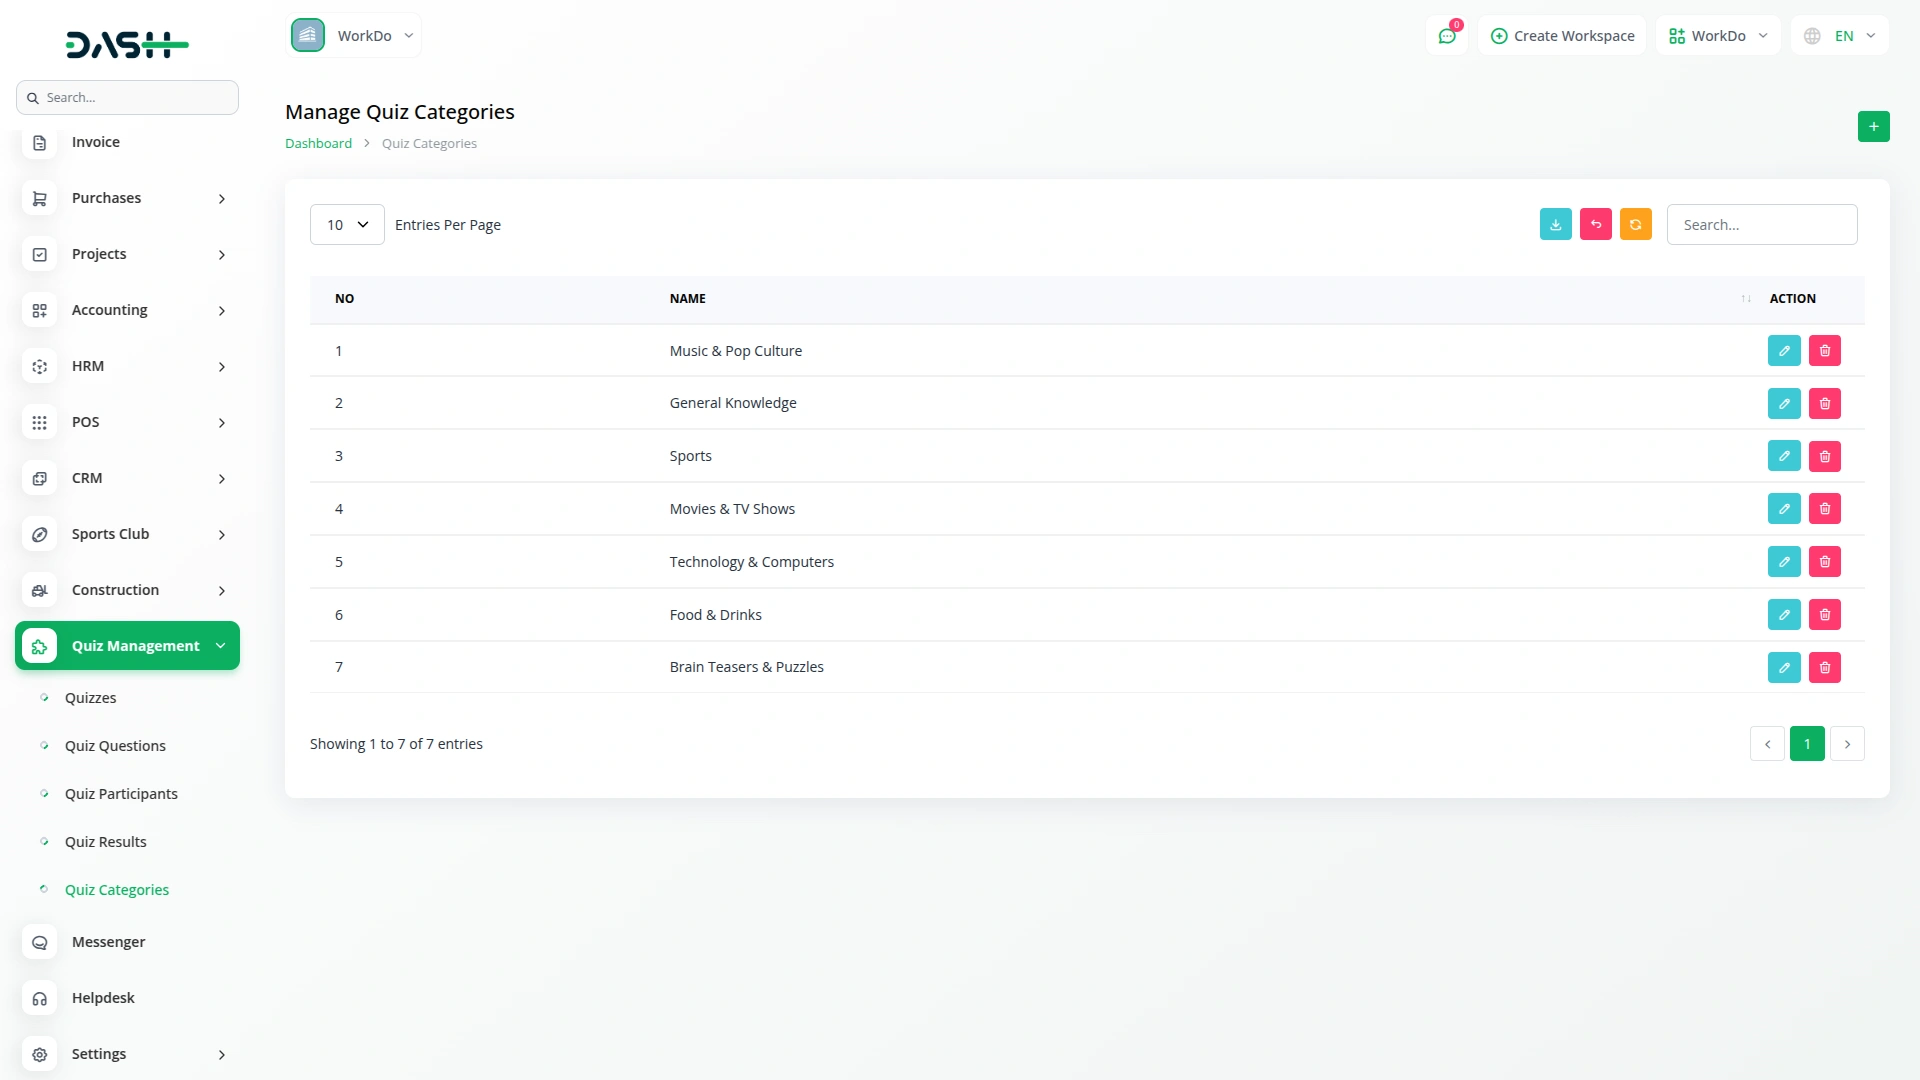This screenshot has width=1920, height=1080.
Task: Click the Dashboard breadcrumb link
Action: (318, 144)
